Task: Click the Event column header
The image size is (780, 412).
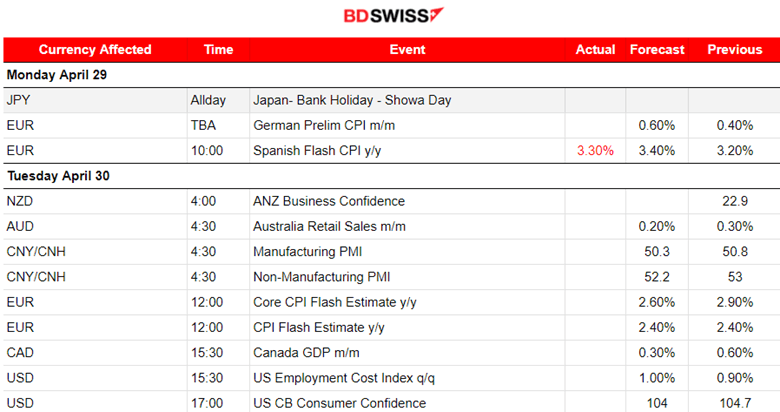Action: (407, 49)
